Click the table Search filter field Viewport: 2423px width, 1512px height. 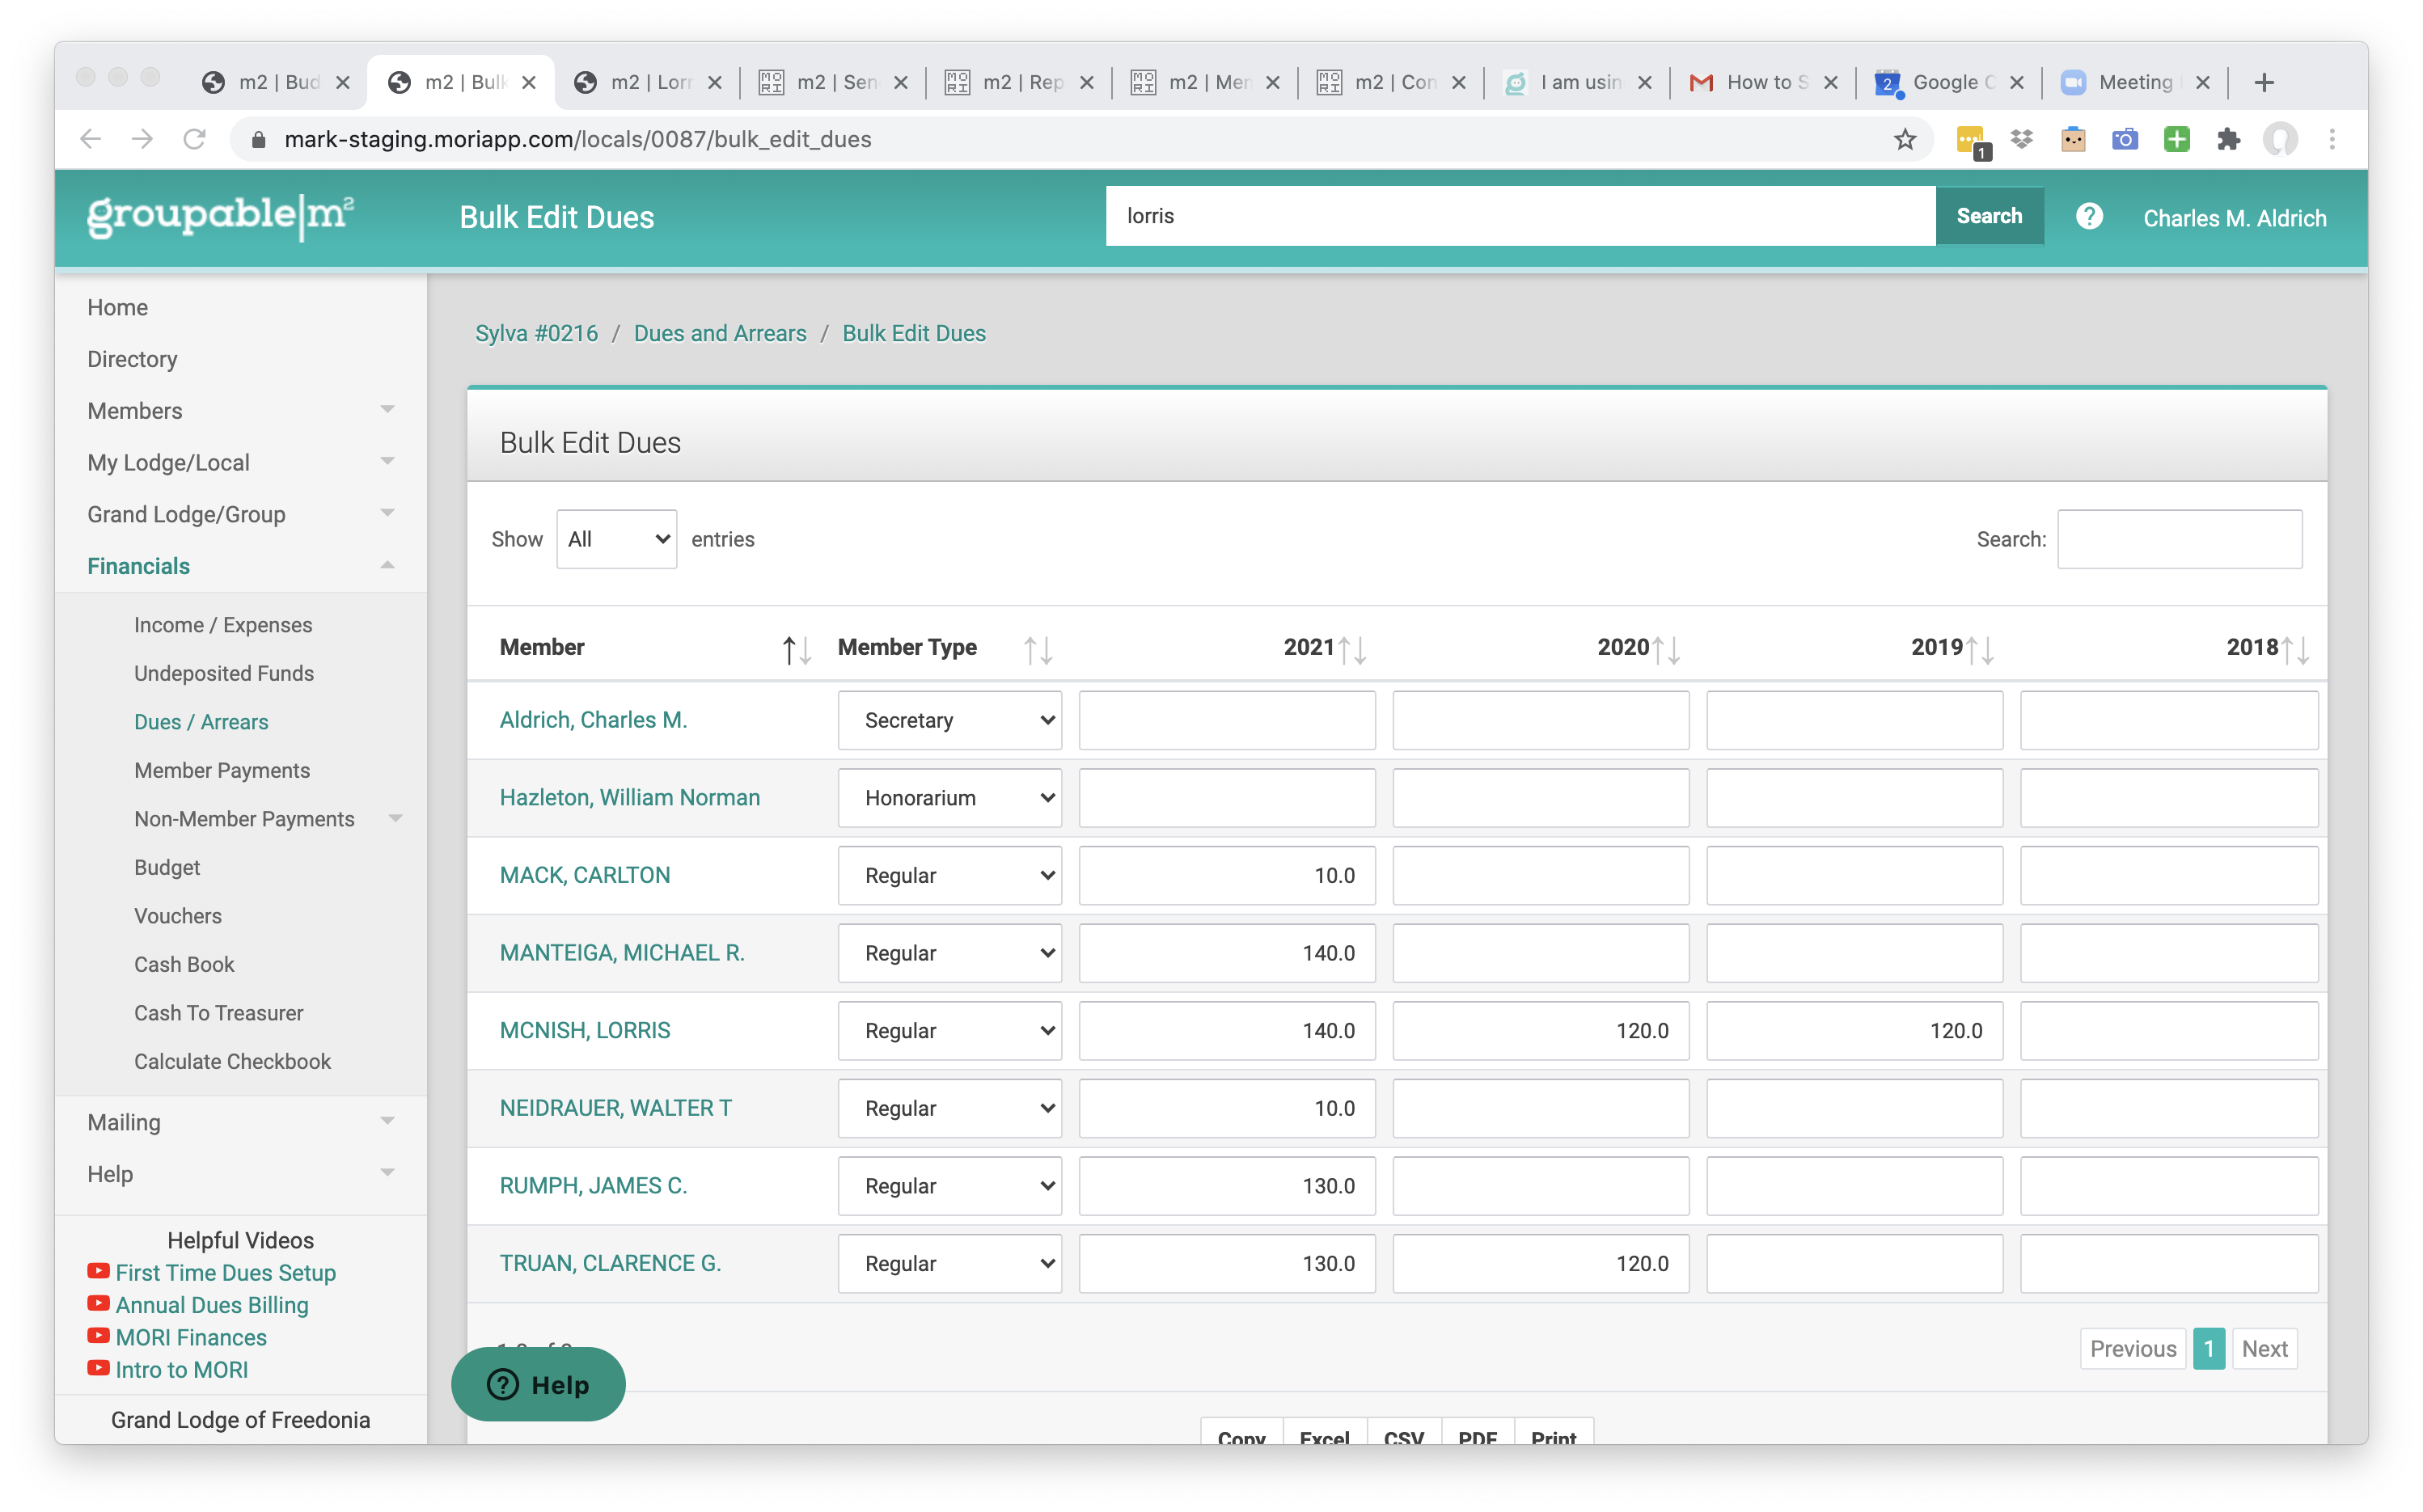pyautogui.click(x=2179, y=539)
